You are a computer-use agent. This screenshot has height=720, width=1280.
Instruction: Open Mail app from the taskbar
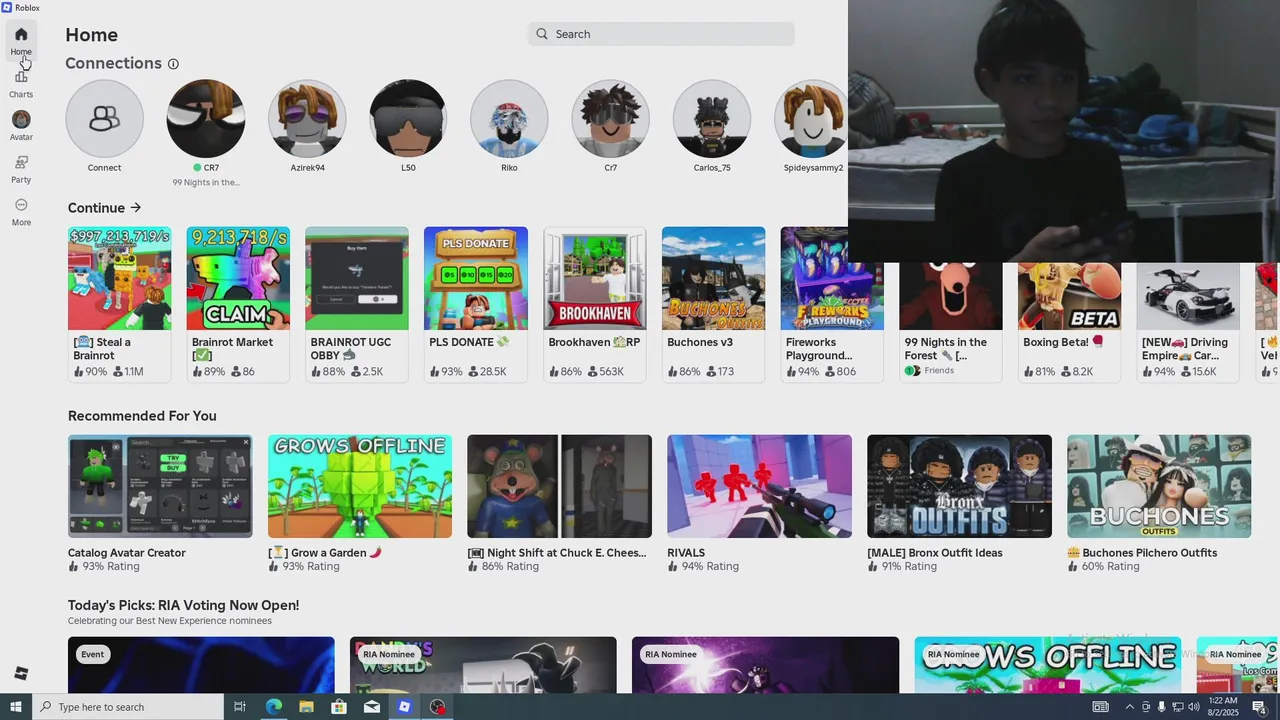coord(372,707)
